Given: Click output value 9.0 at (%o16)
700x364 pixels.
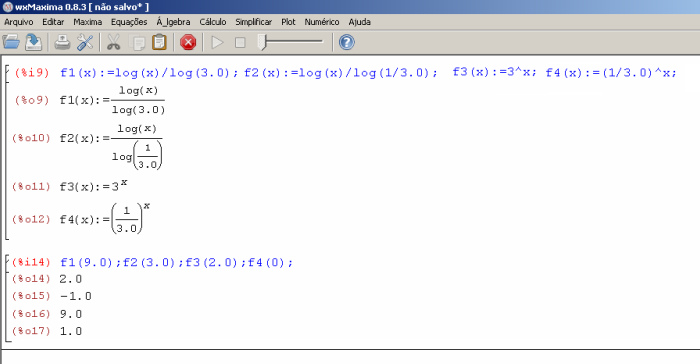Looking at the screenshot, I should click(71, 314).
